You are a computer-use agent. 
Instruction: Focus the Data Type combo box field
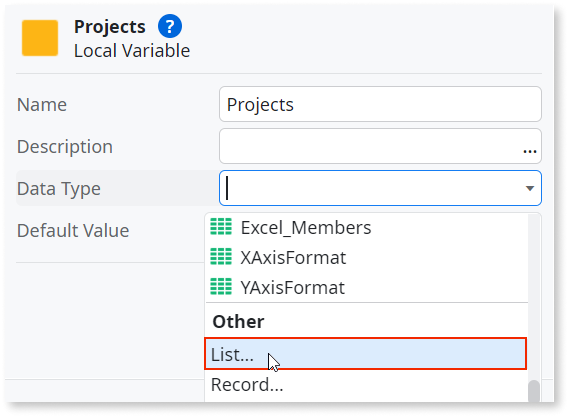click(x=380, y=188)
